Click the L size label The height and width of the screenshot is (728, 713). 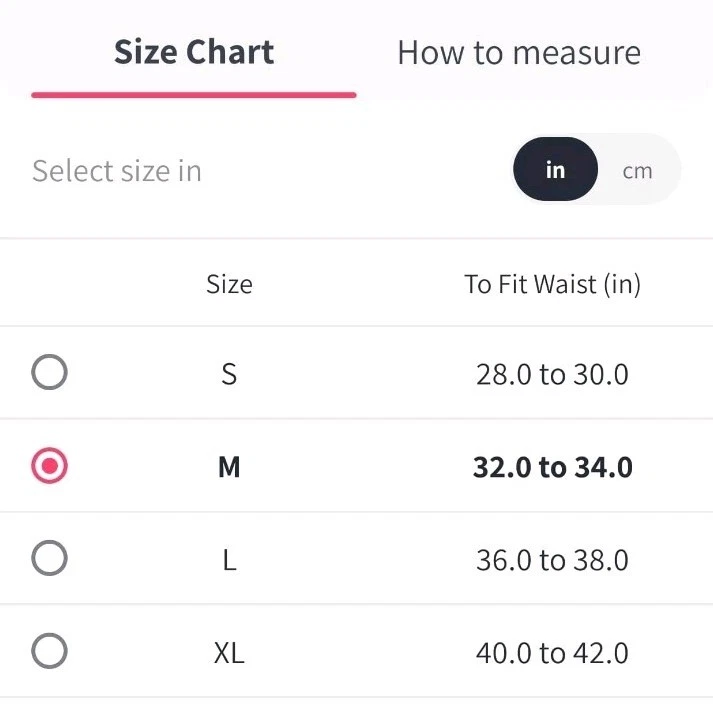(229, 560)
